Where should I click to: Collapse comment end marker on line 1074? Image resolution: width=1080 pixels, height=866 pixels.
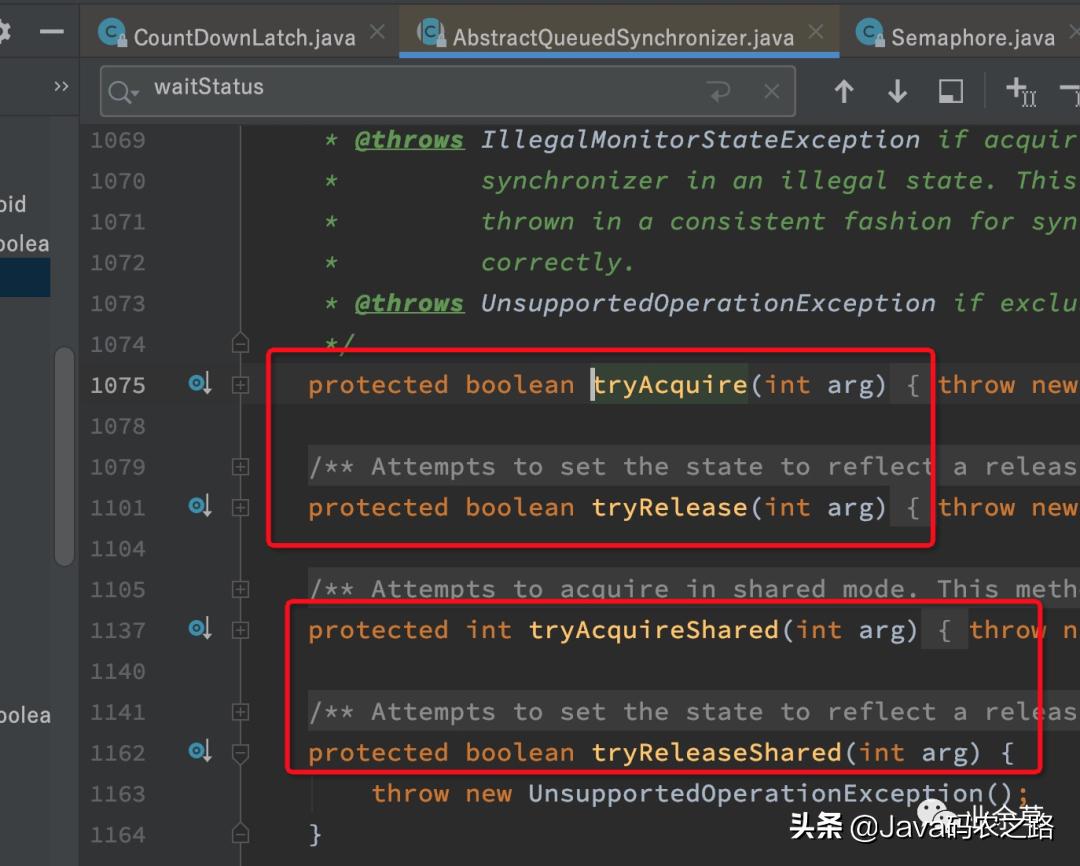click(240, 342)
